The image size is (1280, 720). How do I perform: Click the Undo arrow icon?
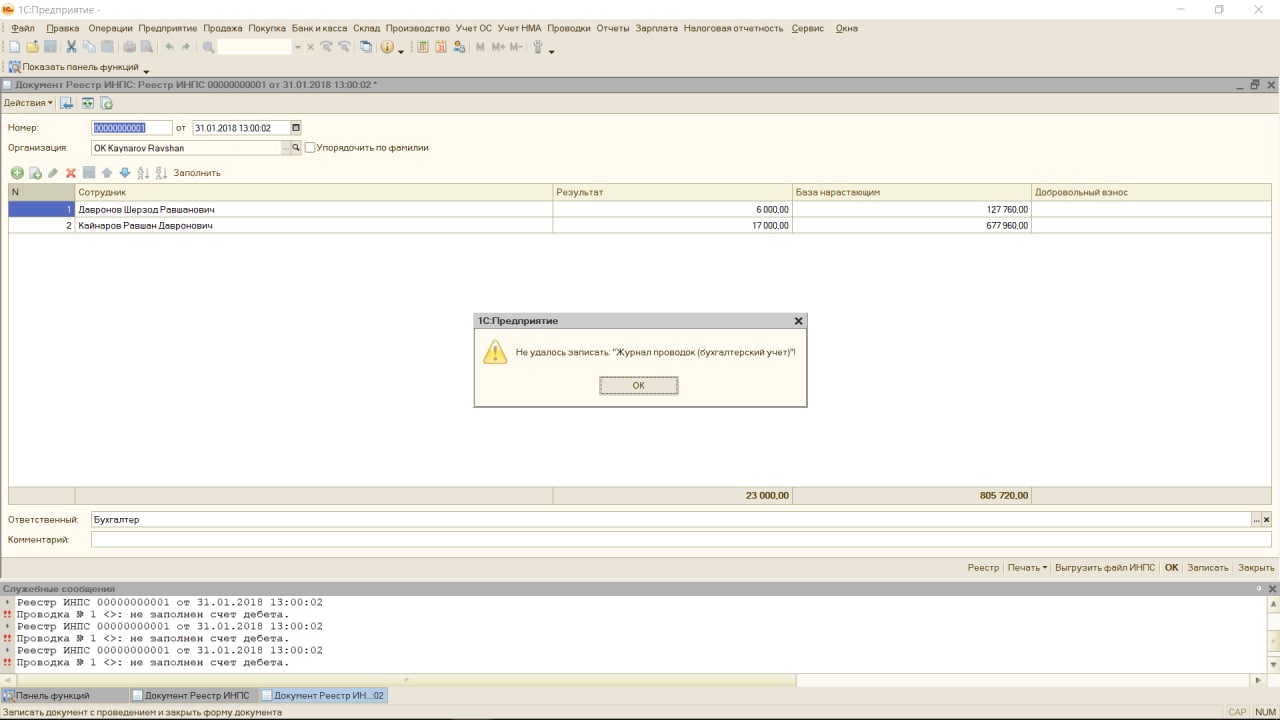pos(169,47)
